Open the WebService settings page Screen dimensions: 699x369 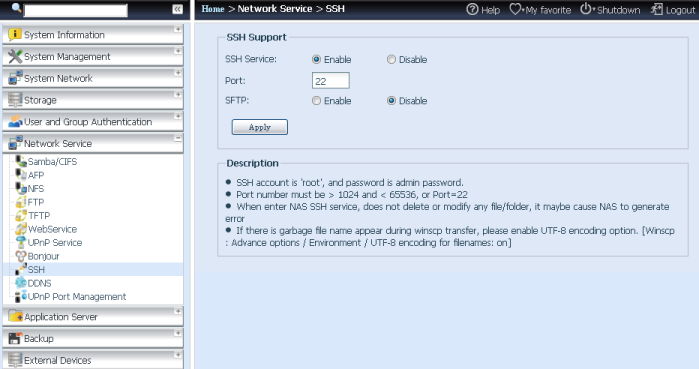(52, 229)
